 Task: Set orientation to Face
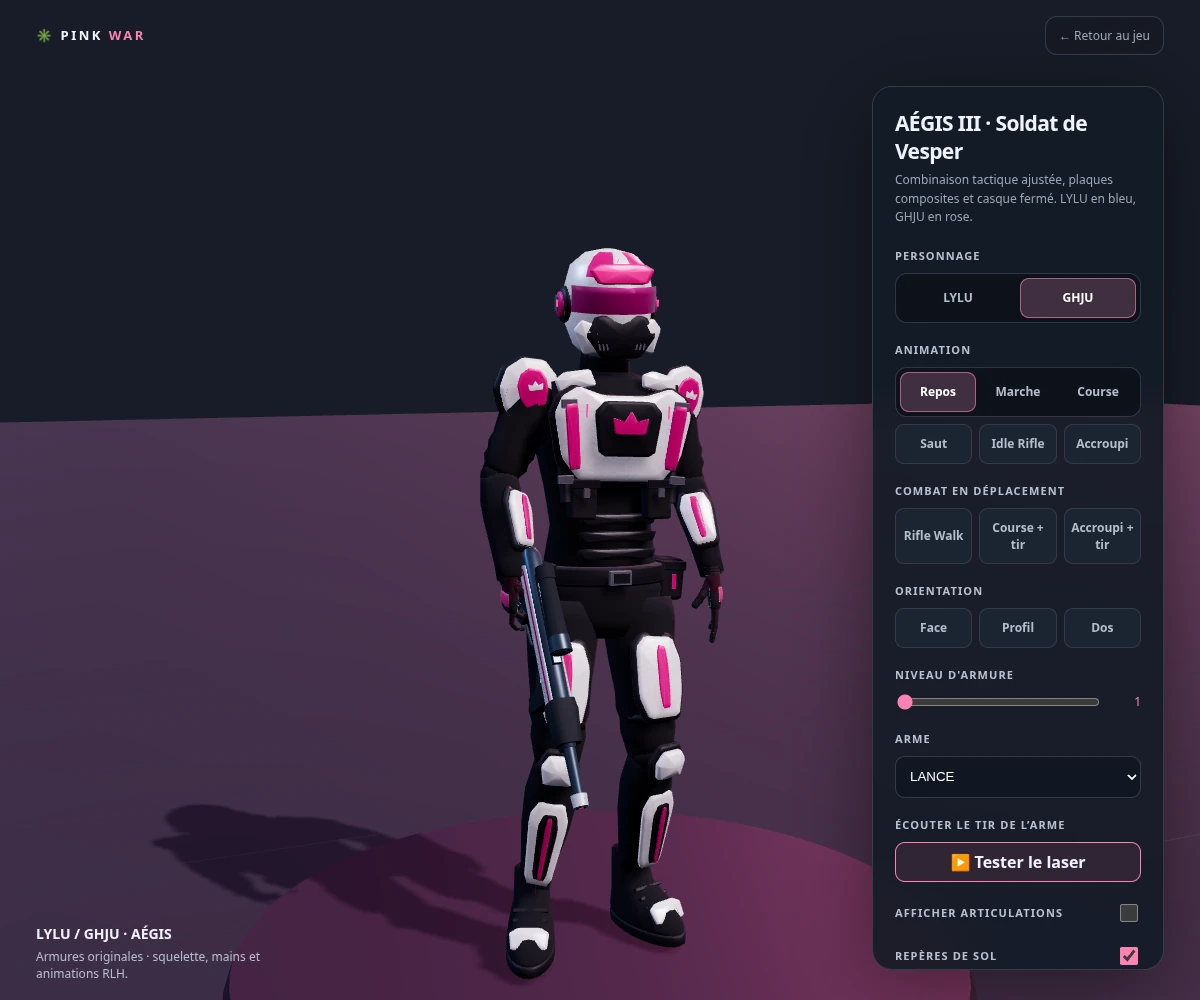pos(933,628)
